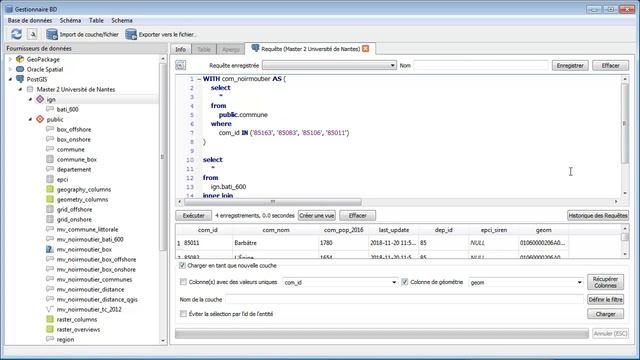Enable Colonne(s) avec des valeurs uniques
This screenshot has width=640, height=360.
pos(183,282)
